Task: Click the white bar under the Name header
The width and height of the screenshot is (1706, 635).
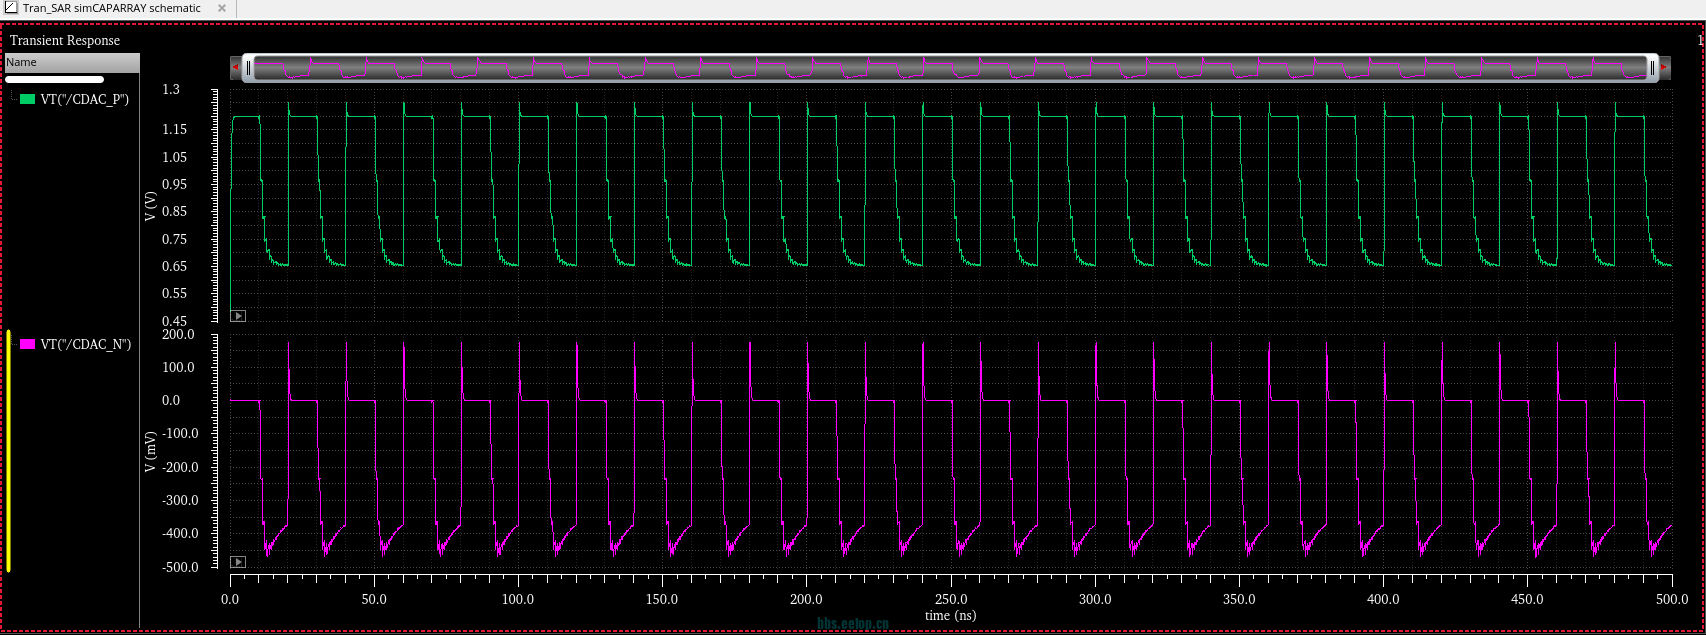Action: 54,79
